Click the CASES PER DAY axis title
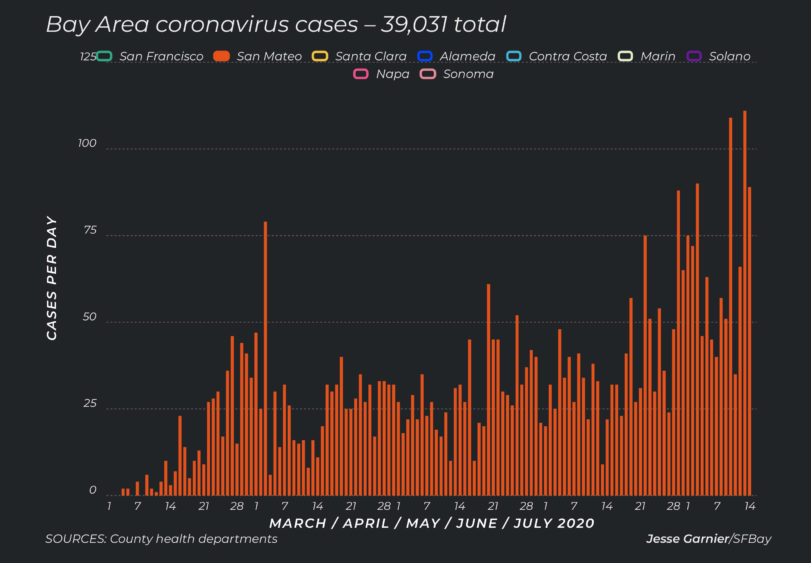 [x=52, y=278]
